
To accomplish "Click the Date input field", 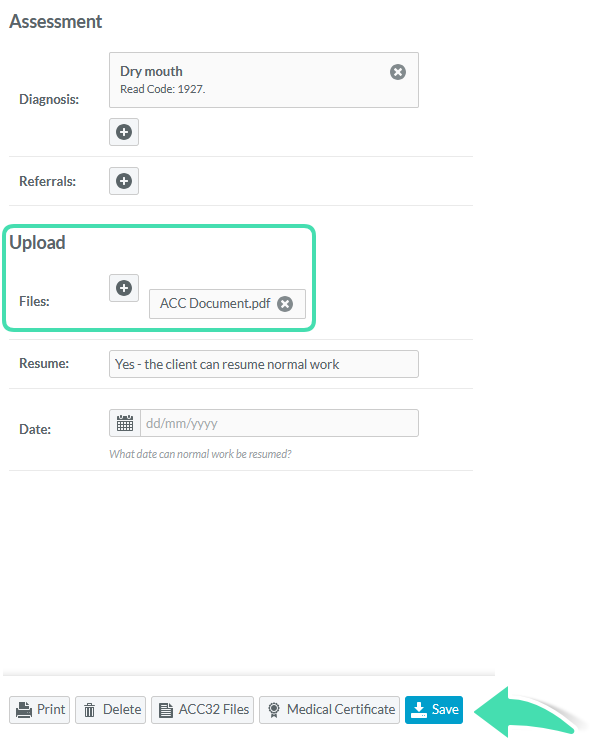I will 279,423.
